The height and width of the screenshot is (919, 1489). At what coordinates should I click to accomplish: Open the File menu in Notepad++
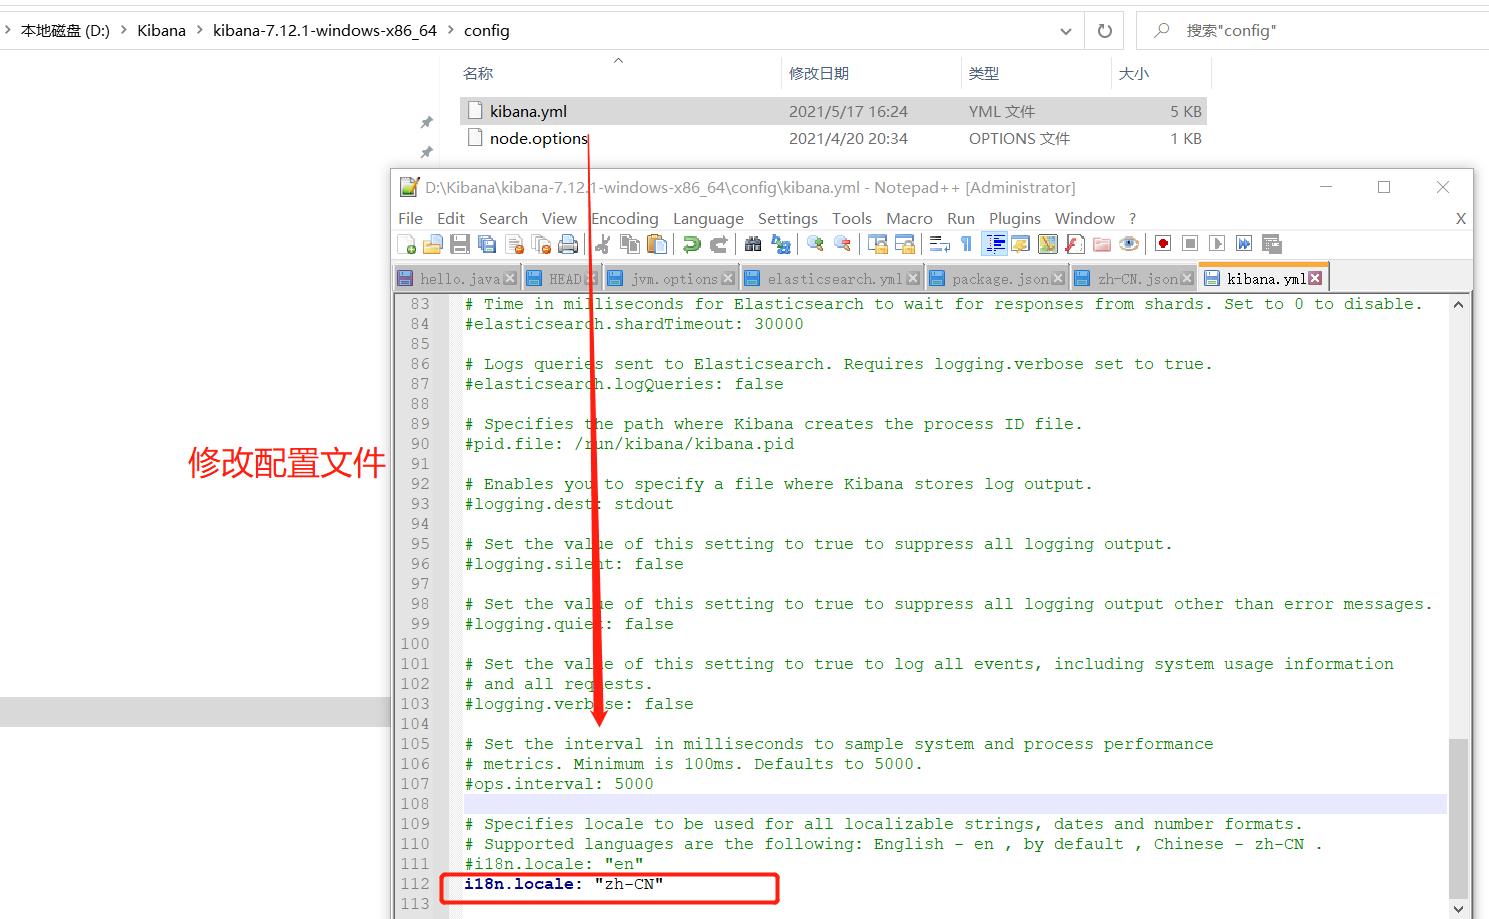tap(410, 218)
